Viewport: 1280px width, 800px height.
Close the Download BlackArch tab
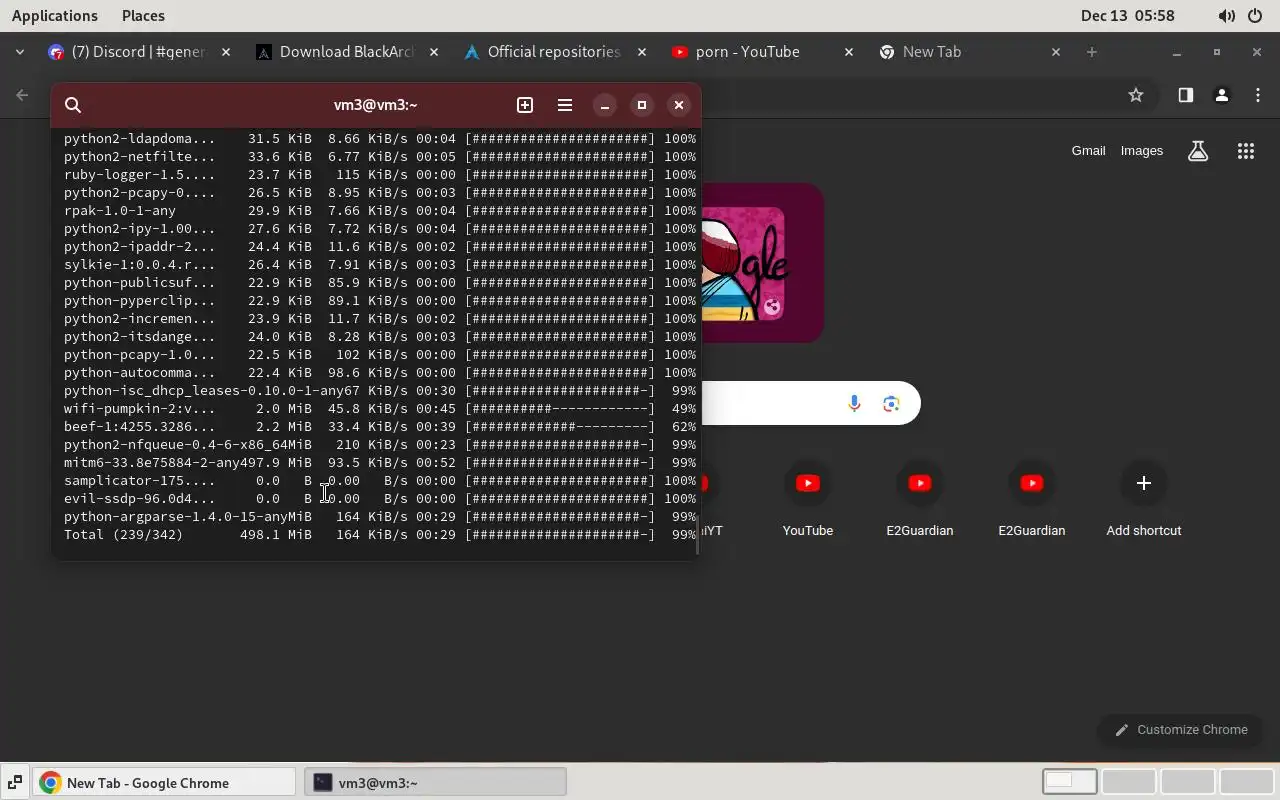pyautogui.click(x=434, y=52)
